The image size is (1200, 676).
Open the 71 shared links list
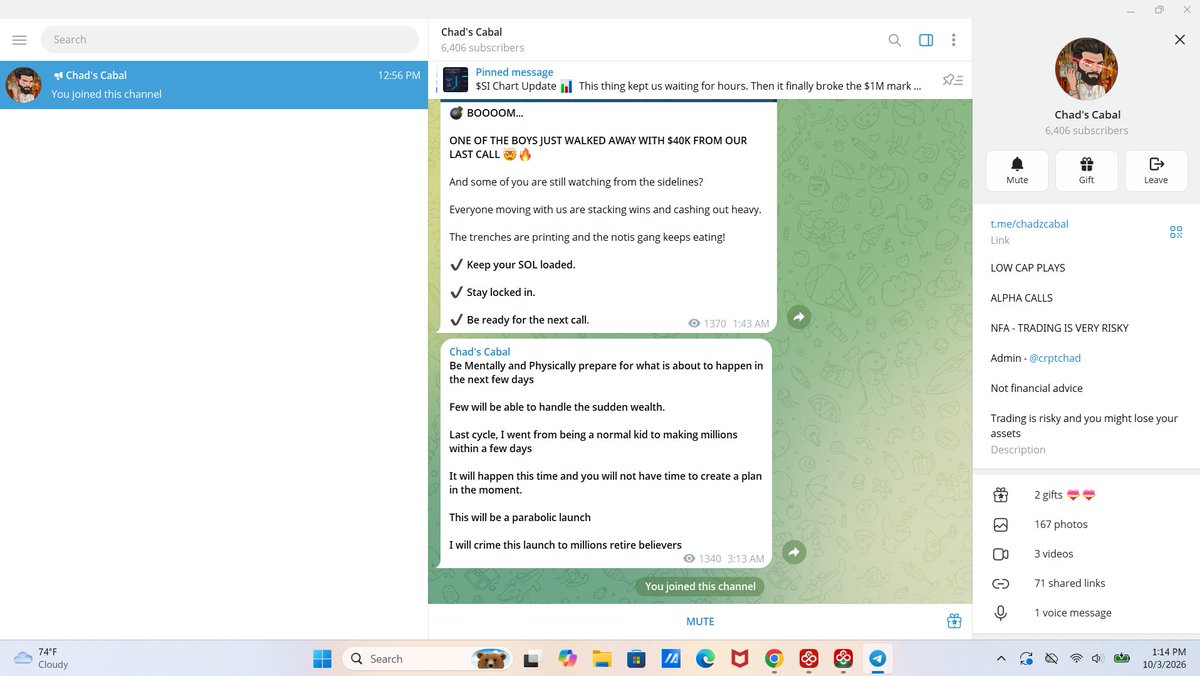click(1086, 583)
